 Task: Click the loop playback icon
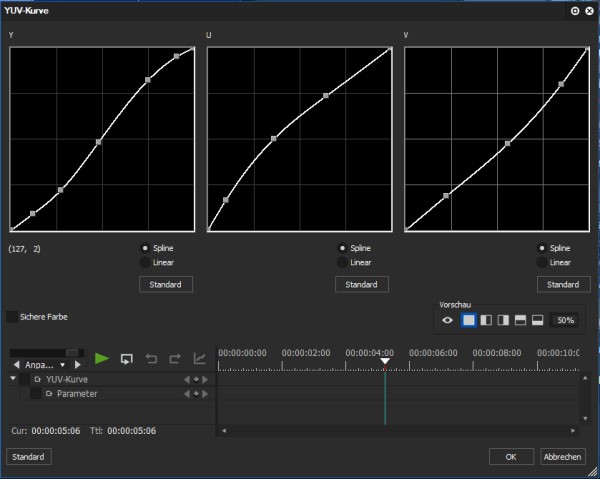[127, 359]
